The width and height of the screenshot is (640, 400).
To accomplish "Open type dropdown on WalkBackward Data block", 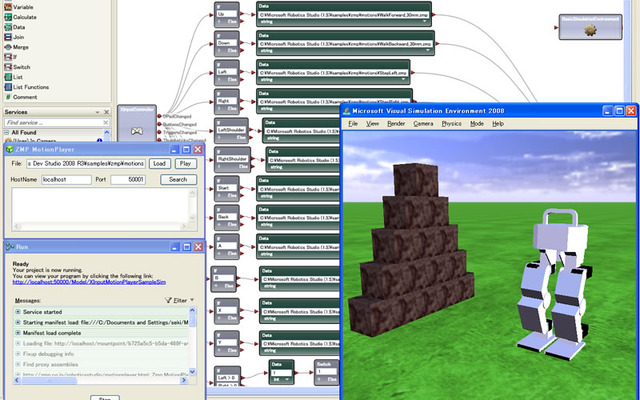I will [x=427, y=50].
